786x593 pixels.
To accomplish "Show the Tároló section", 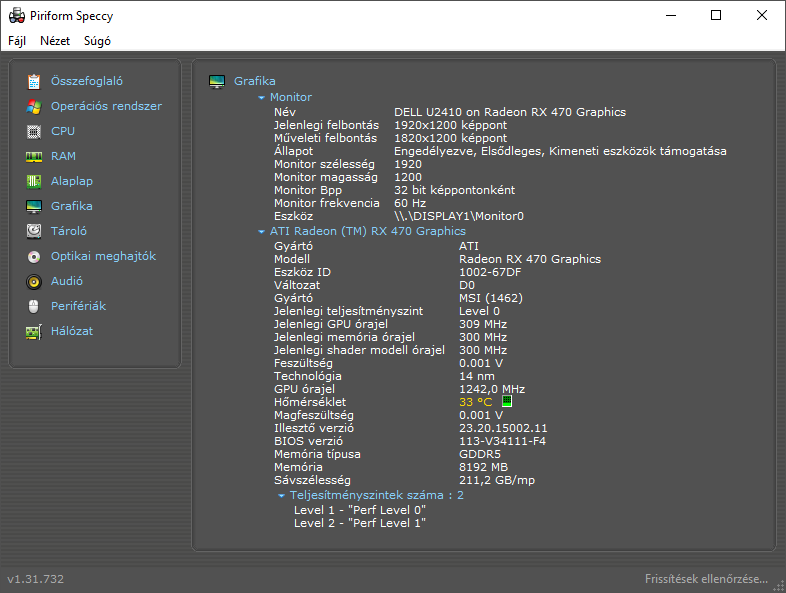I will point(69,231).
